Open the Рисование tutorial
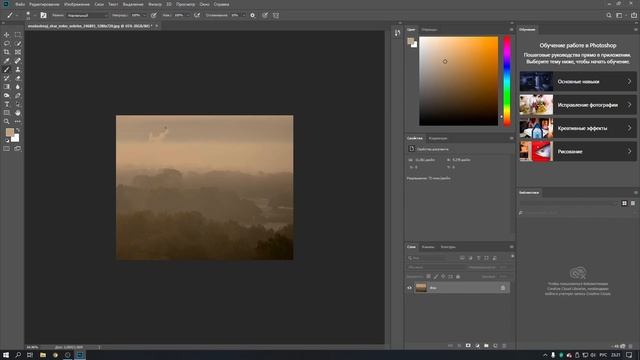The image size is (640, 360). (578, 151)
